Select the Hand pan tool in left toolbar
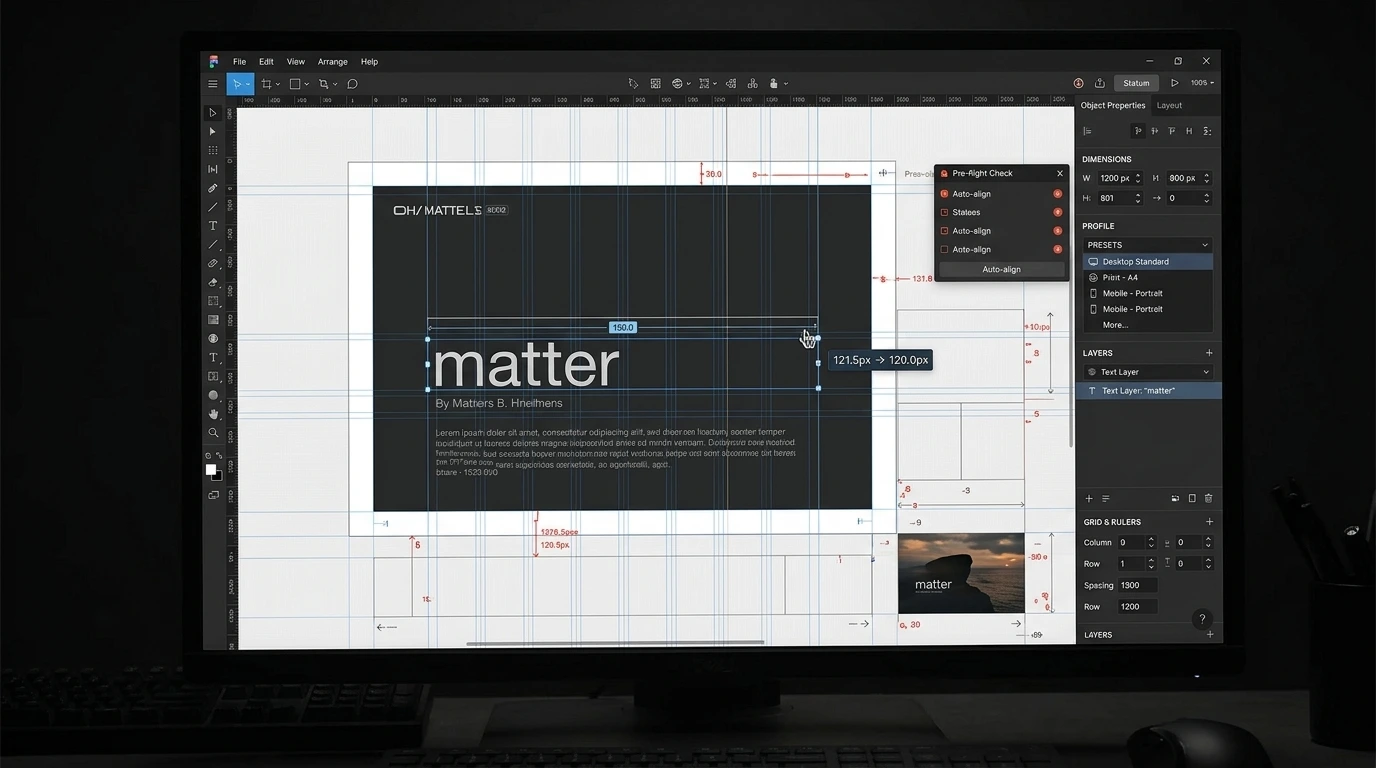Image resolution: width=1376 pixels, height=768 pixels. point(213,414)
